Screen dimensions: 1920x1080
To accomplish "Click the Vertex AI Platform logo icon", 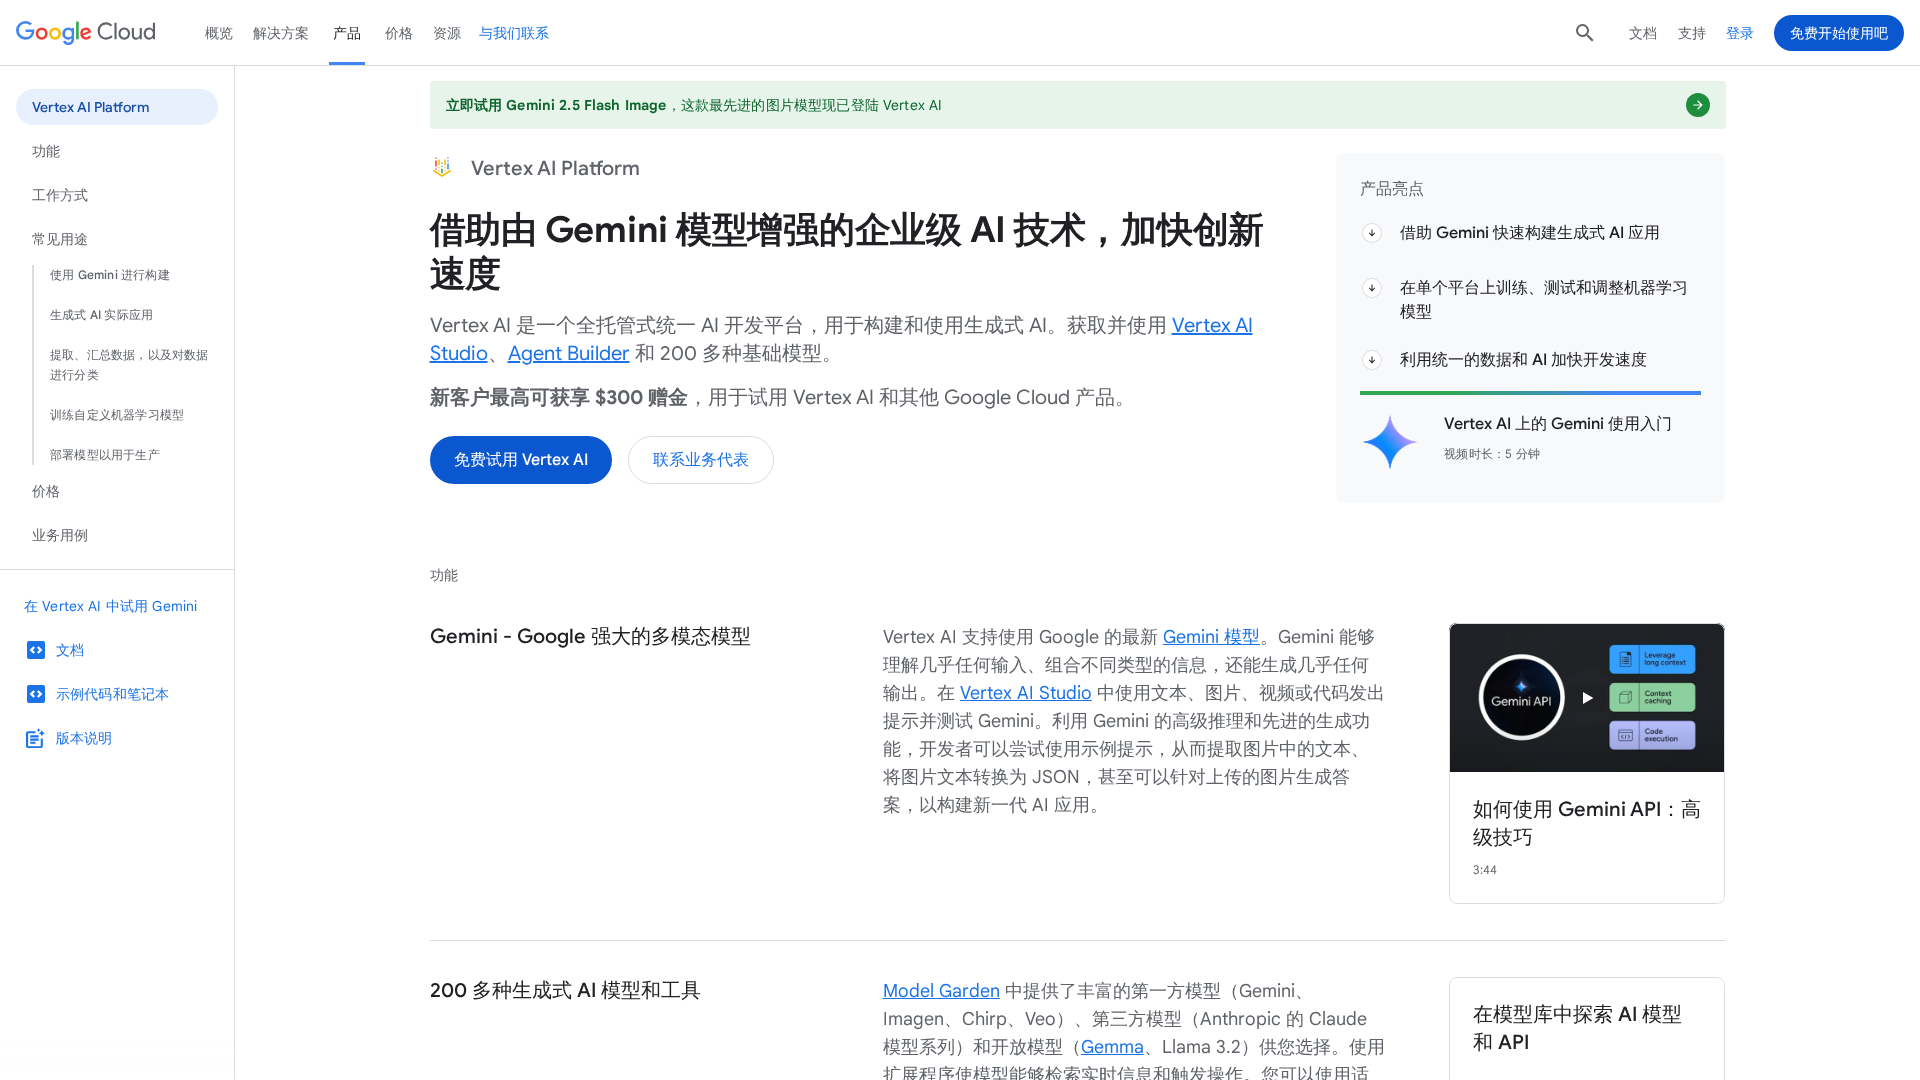I will tap(442, 167).
